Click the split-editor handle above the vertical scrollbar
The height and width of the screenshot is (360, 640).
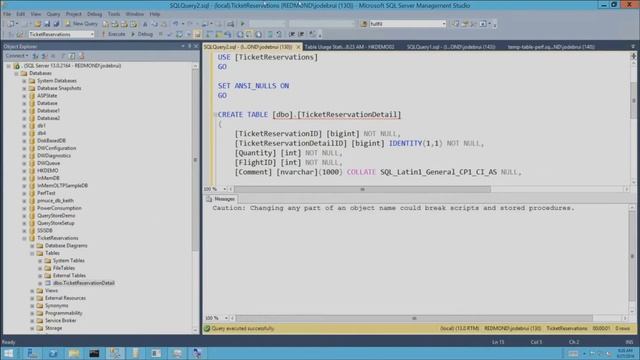[x=633, y=56]
